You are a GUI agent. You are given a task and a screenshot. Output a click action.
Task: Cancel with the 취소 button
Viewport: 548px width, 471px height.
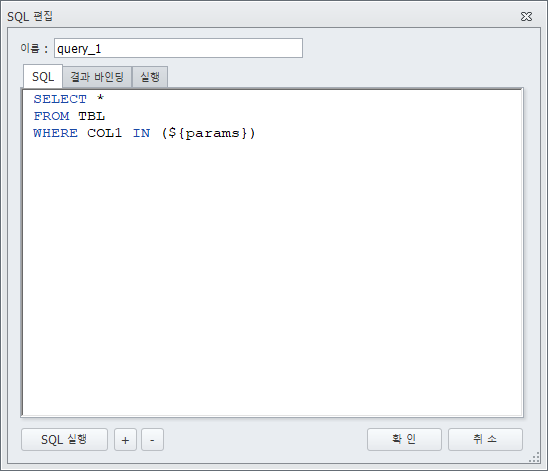485,439
